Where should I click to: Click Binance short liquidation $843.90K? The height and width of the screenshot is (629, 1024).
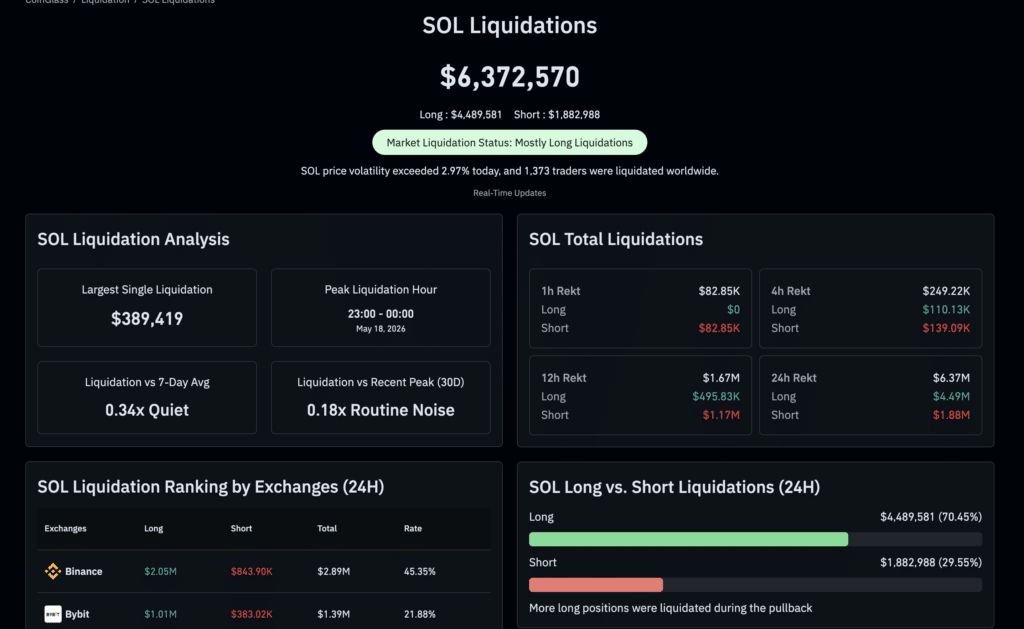pyautogui.click(x=251, y=572)
